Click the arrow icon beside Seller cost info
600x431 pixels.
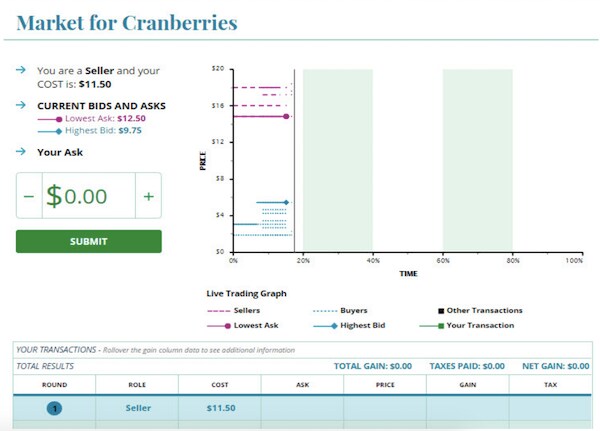[x=20, y=71]
